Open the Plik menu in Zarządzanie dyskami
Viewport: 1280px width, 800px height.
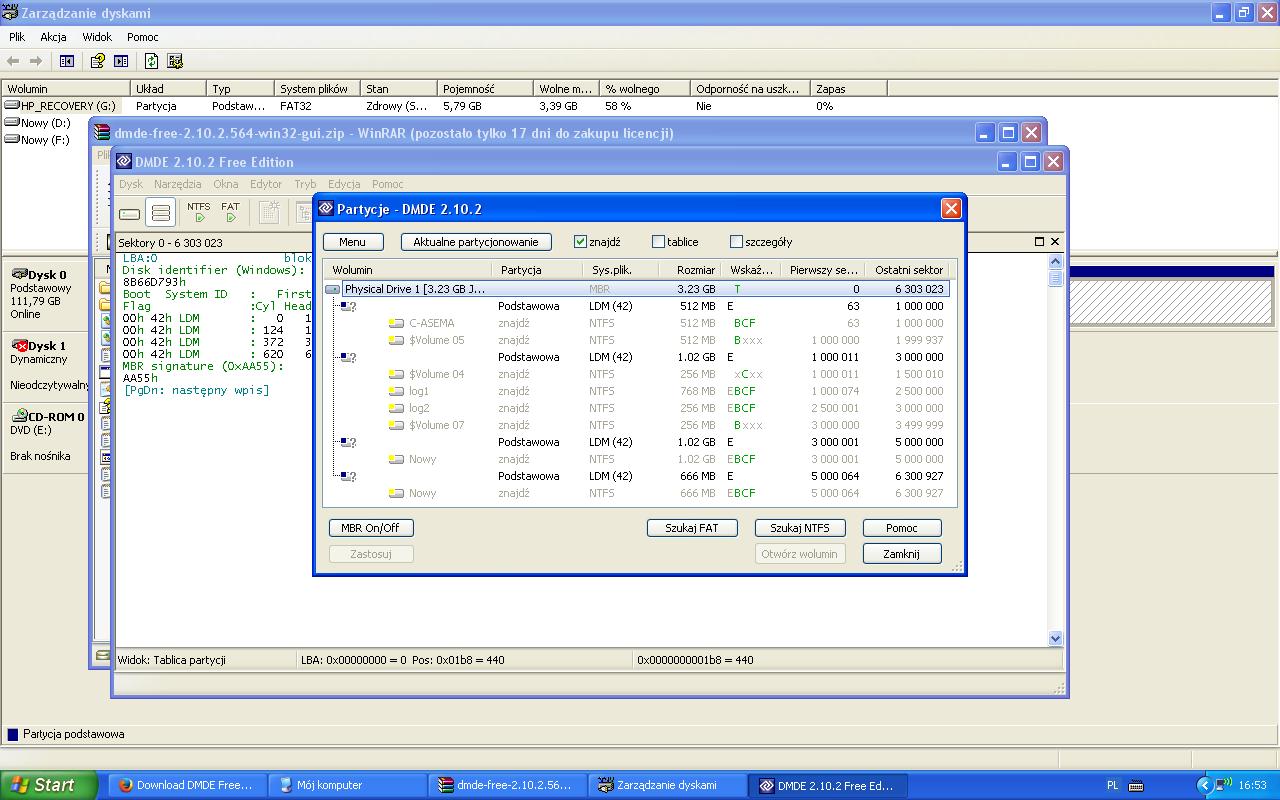(17, 37)
